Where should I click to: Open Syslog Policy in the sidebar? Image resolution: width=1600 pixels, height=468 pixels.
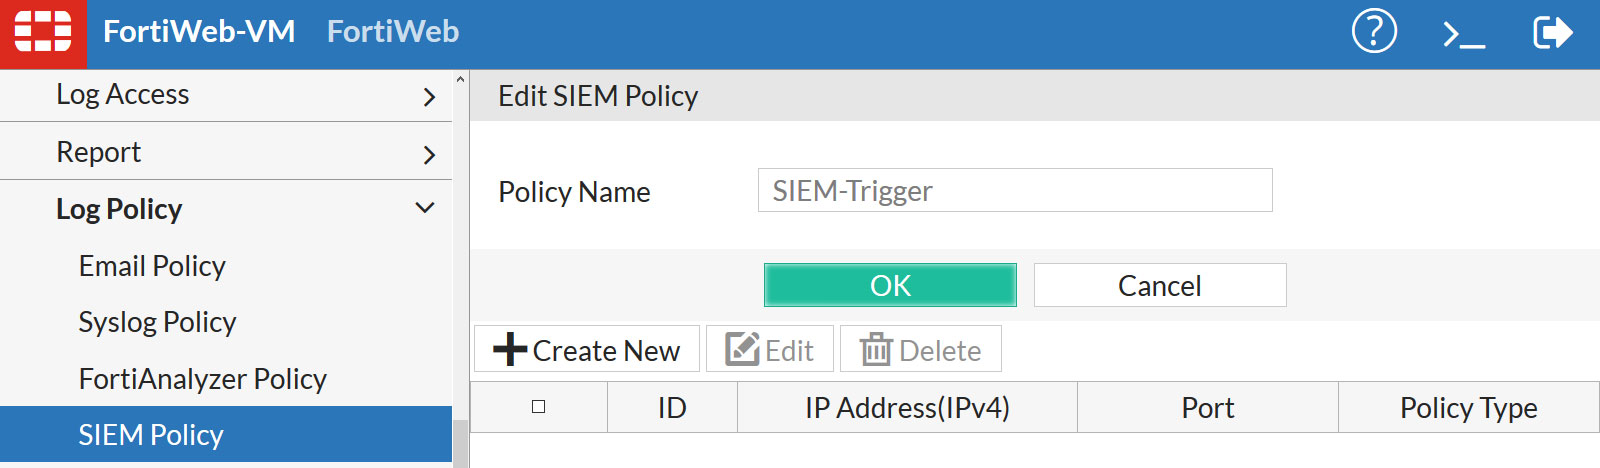pos(157,322)
